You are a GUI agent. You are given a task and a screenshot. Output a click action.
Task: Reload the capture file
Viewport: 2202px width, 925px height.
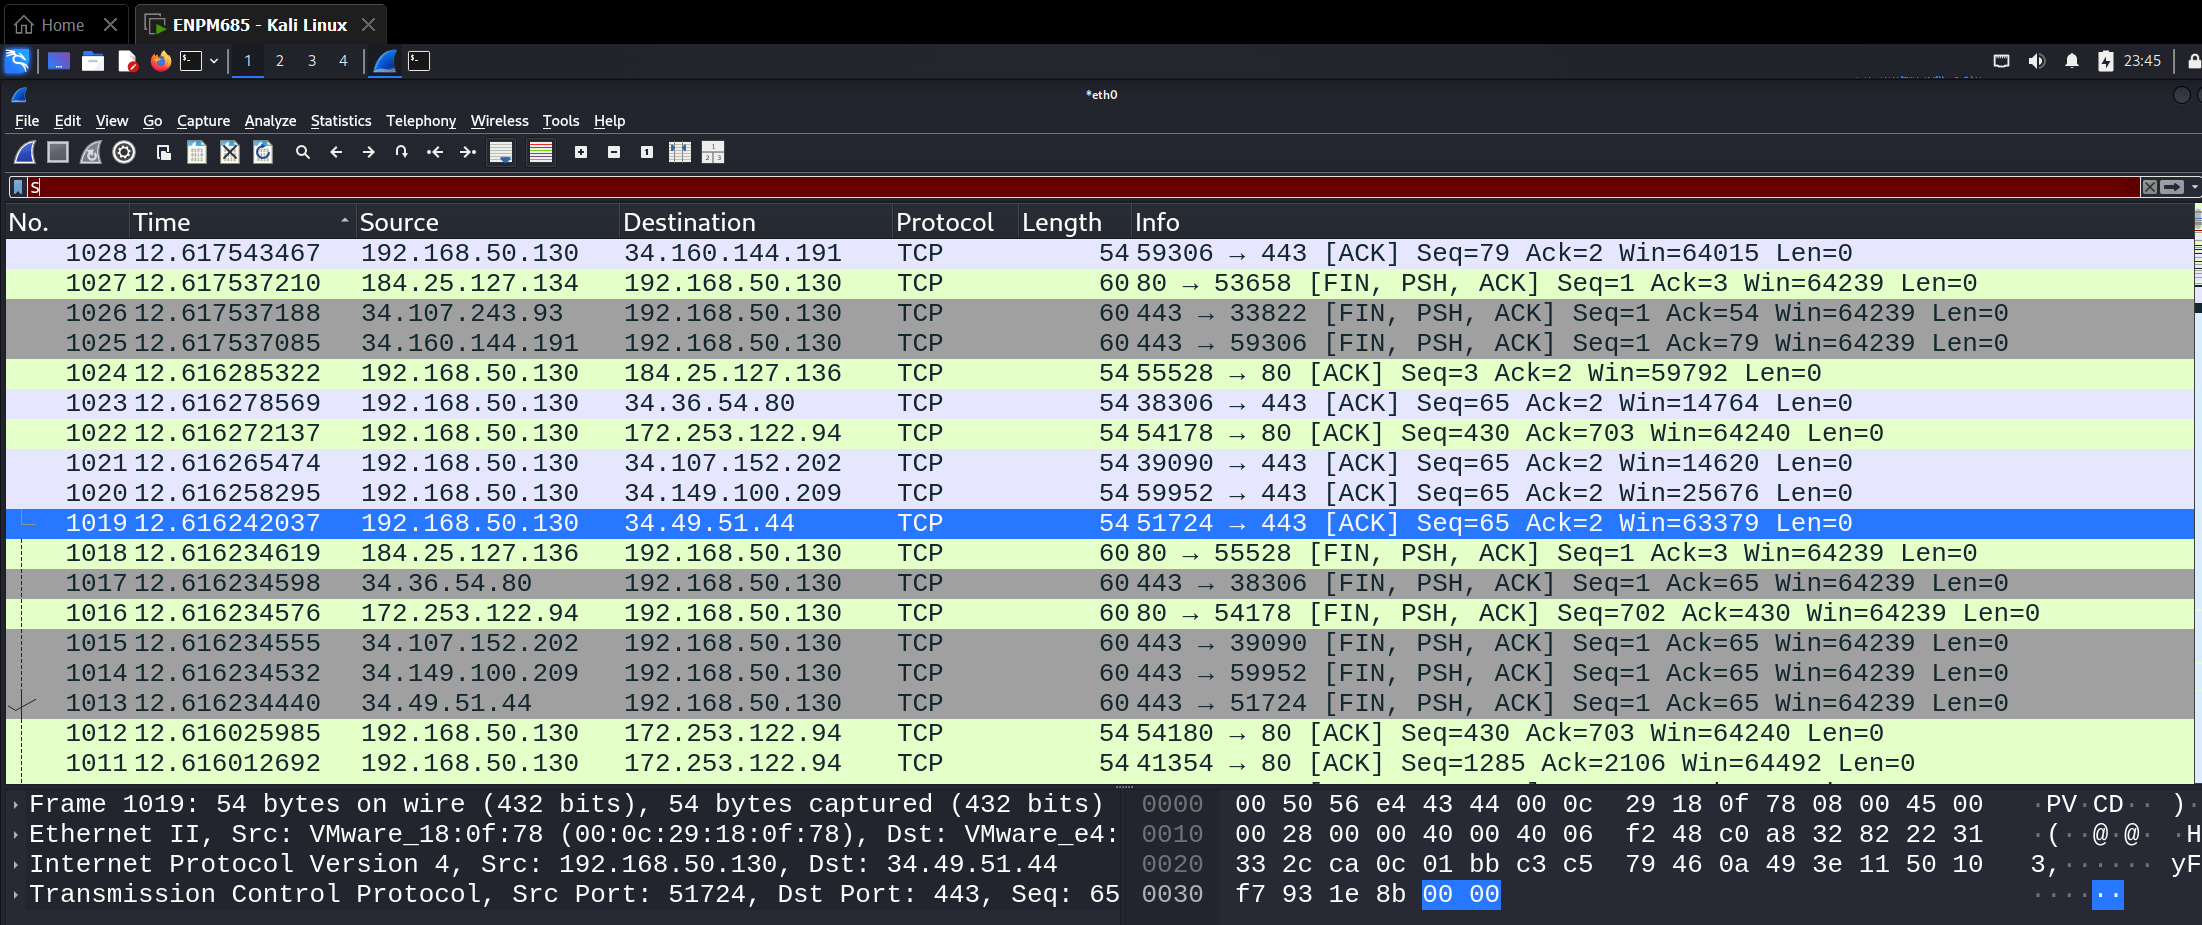(x=263, y=152)
